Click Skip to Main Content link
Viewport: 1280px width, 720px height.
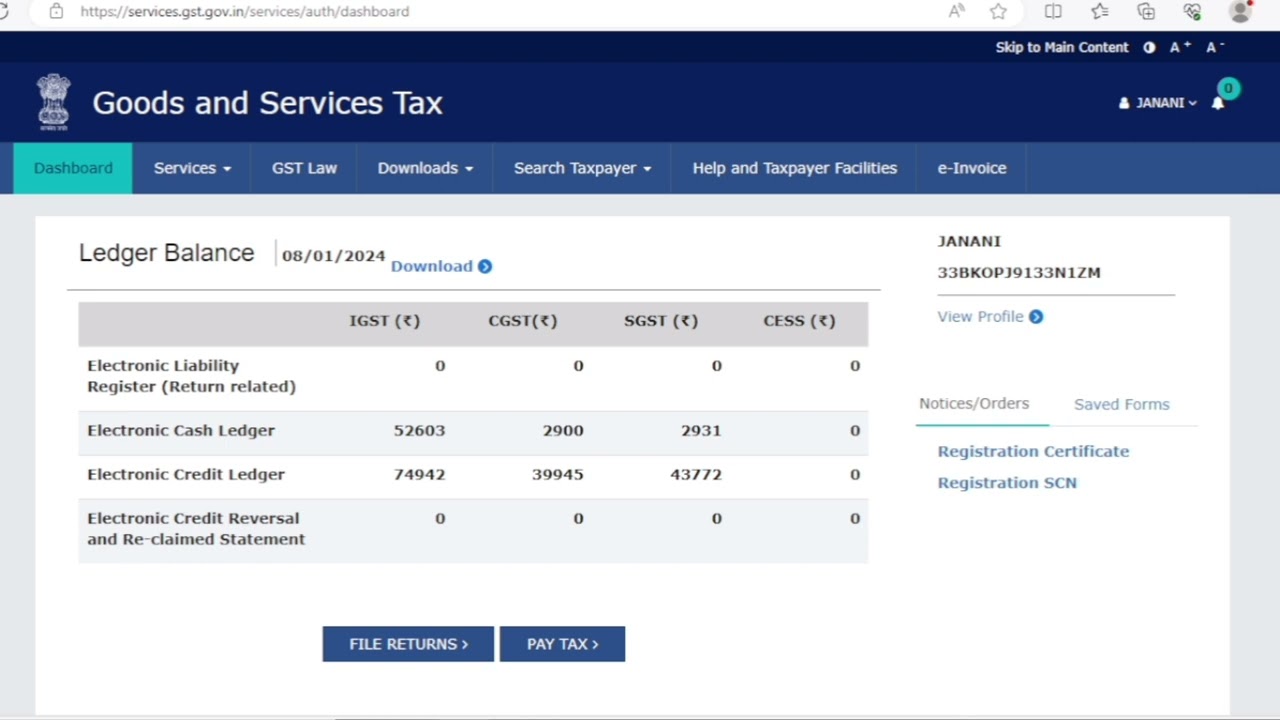pos(1062,47)
